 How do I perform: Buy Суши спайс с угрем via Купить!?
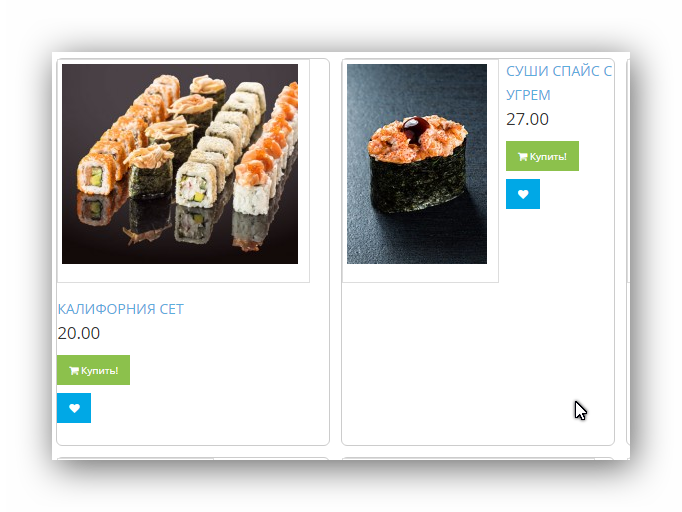tap(542, 156)
